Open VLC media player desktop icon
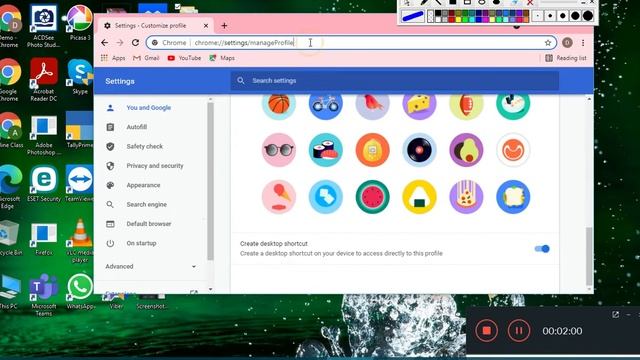 click(80, 241)
